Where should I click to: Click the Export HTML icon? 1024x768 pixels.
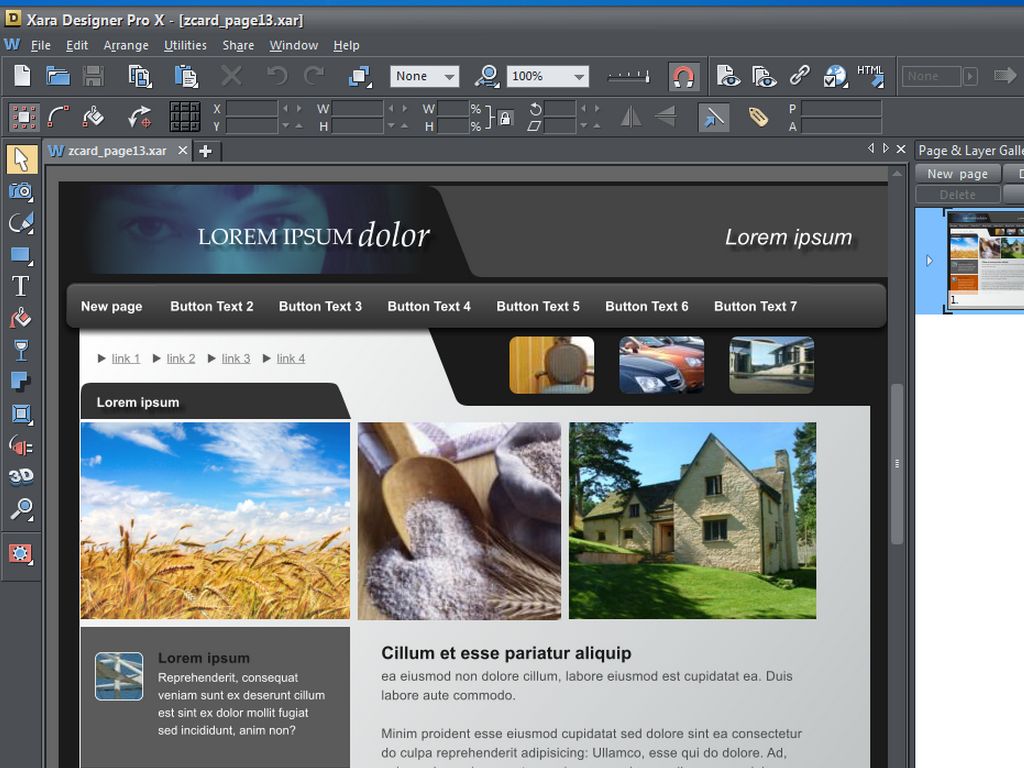[870, 76]
